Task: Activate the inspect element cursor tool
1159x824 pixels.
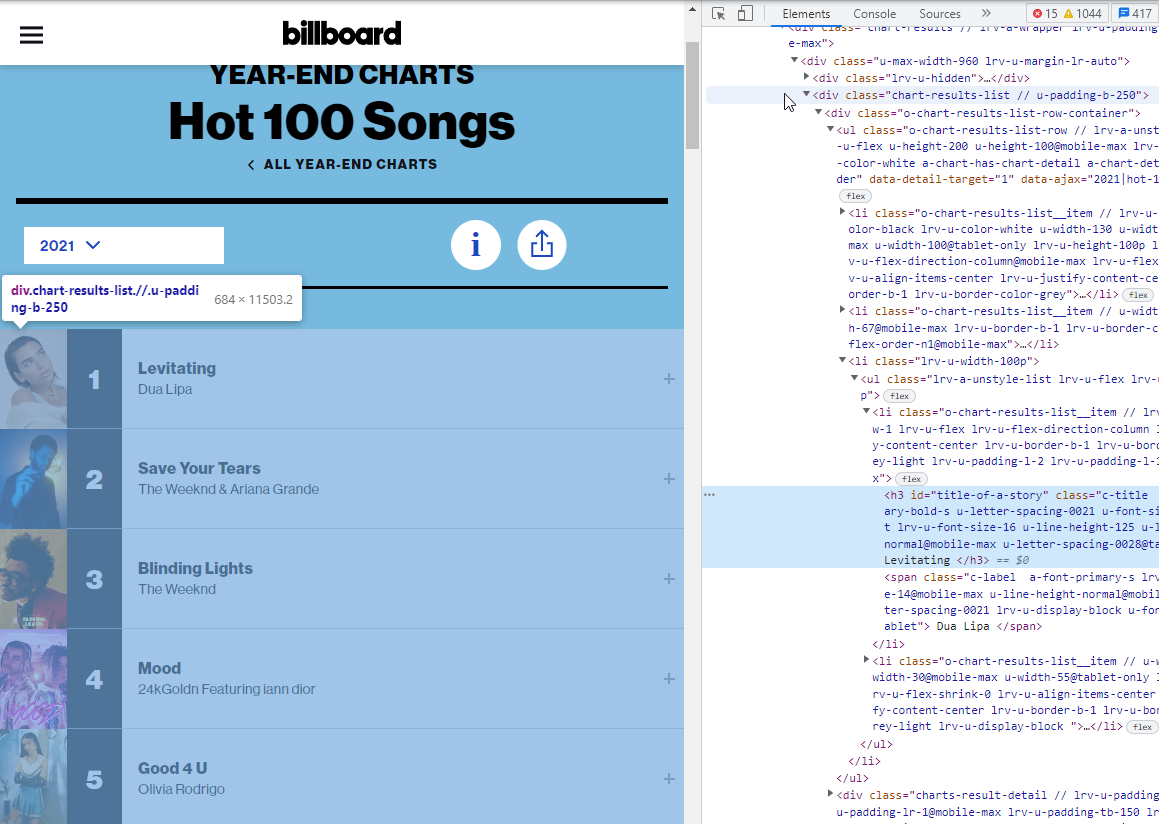Action: (x=716, y=14)
